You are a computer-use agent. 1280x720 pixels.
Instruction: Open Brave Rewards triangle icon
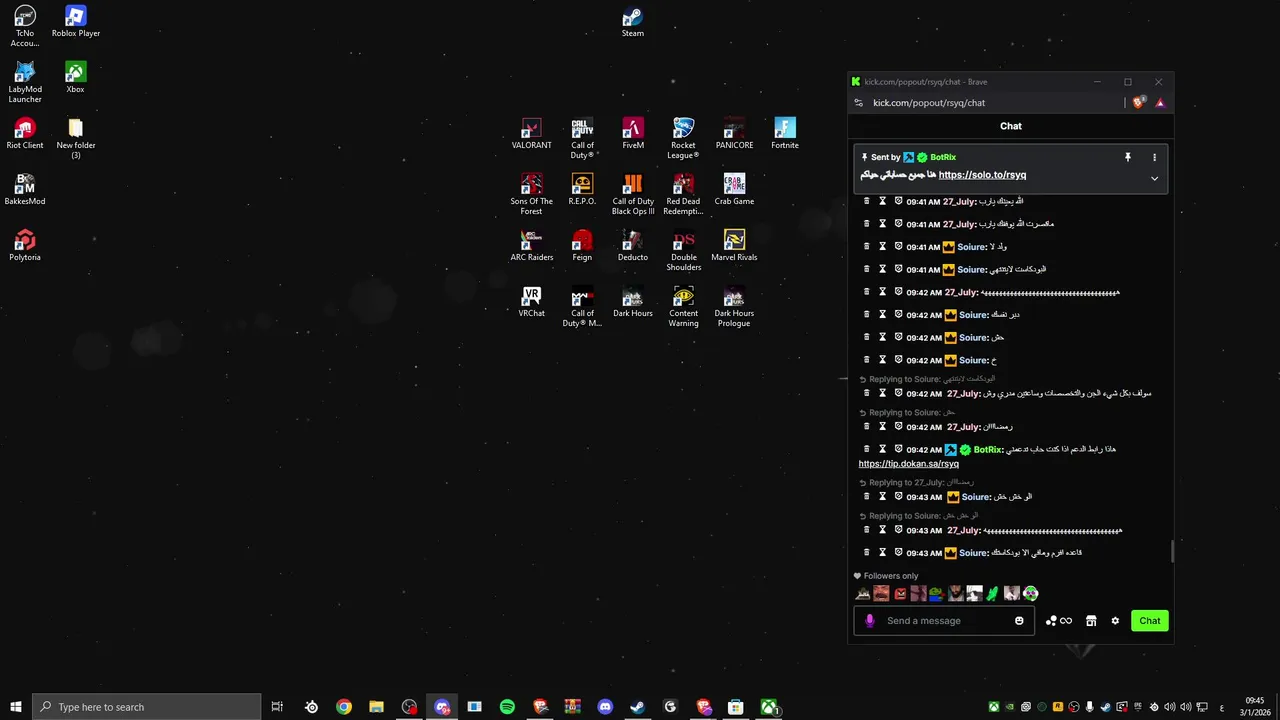click(1159, 103)
